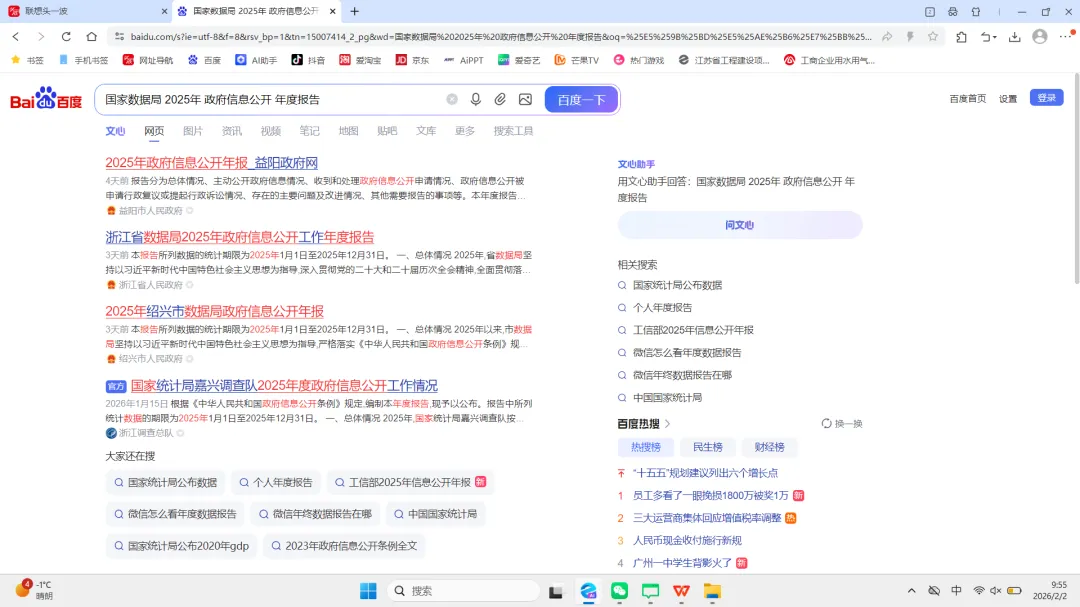This screenshot has width=1080, height=607.
Task: Click the 问文心 button
Action: point(740,225)
